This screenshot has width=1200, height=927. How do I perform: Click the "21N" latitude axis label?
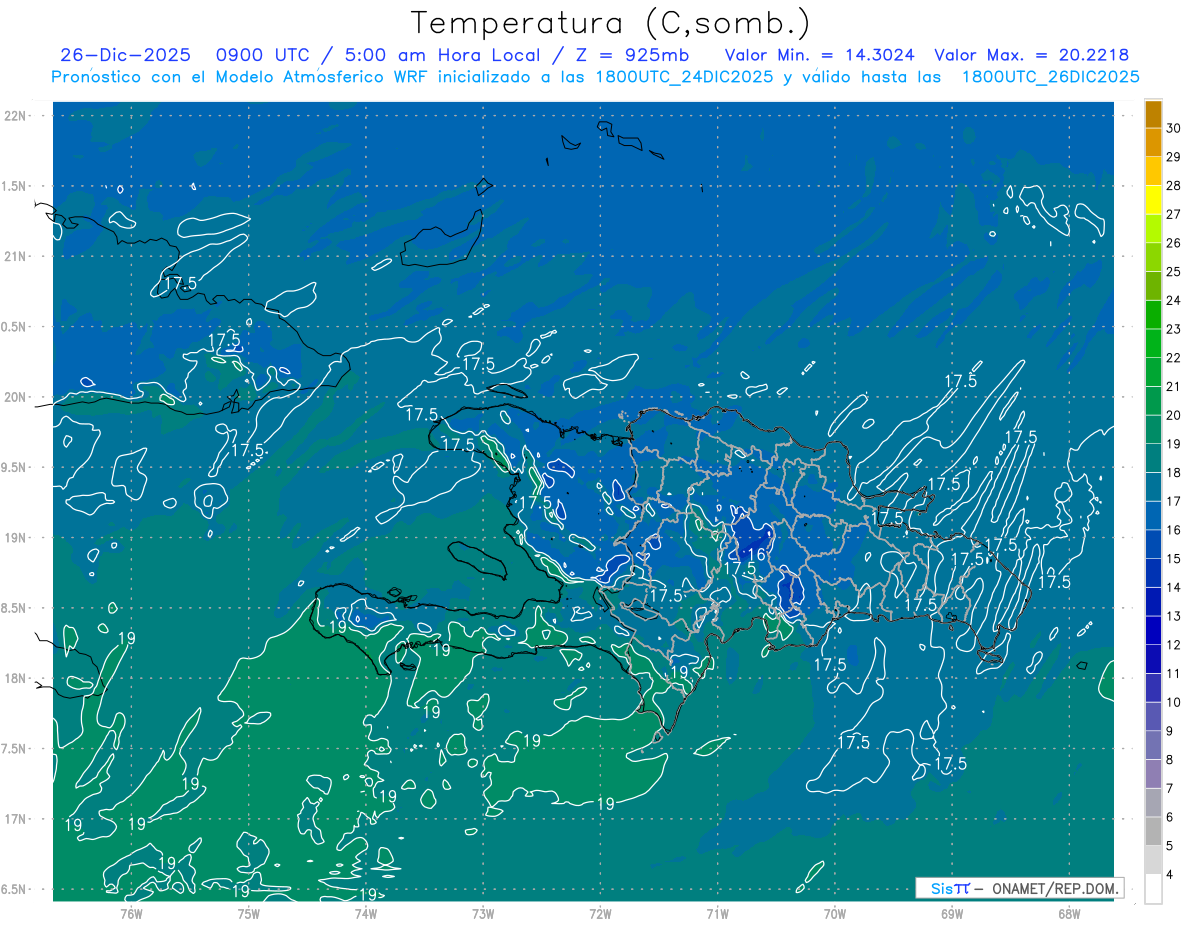click(14, 256)
